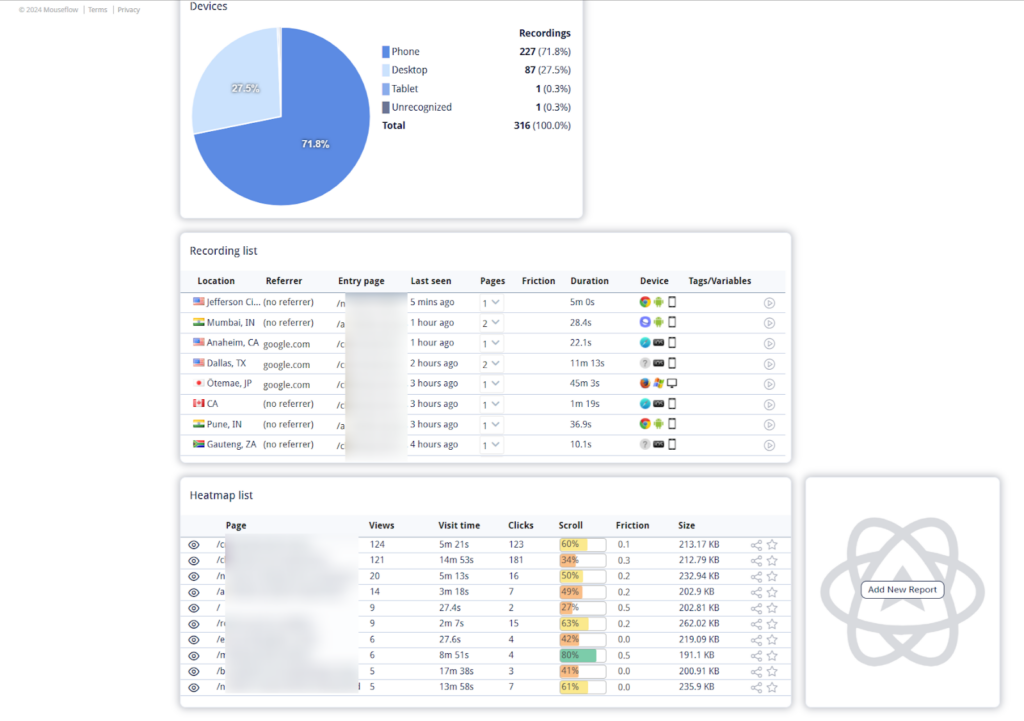
Task: Play the Mumbai, IN recording
Action: (x=769, y=323)
